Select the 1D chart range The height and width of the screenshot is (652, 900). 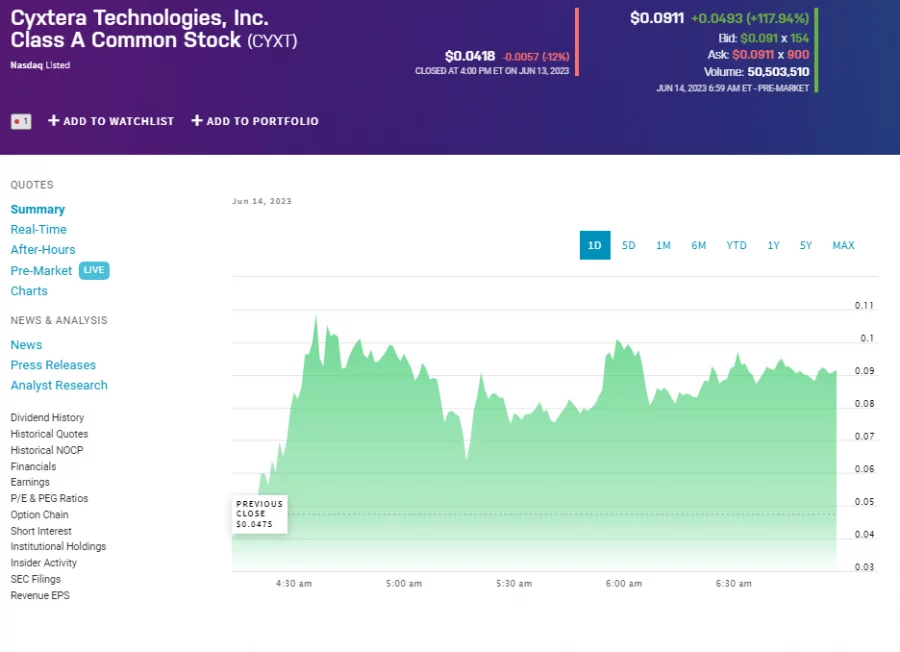[x=594, y=245]
